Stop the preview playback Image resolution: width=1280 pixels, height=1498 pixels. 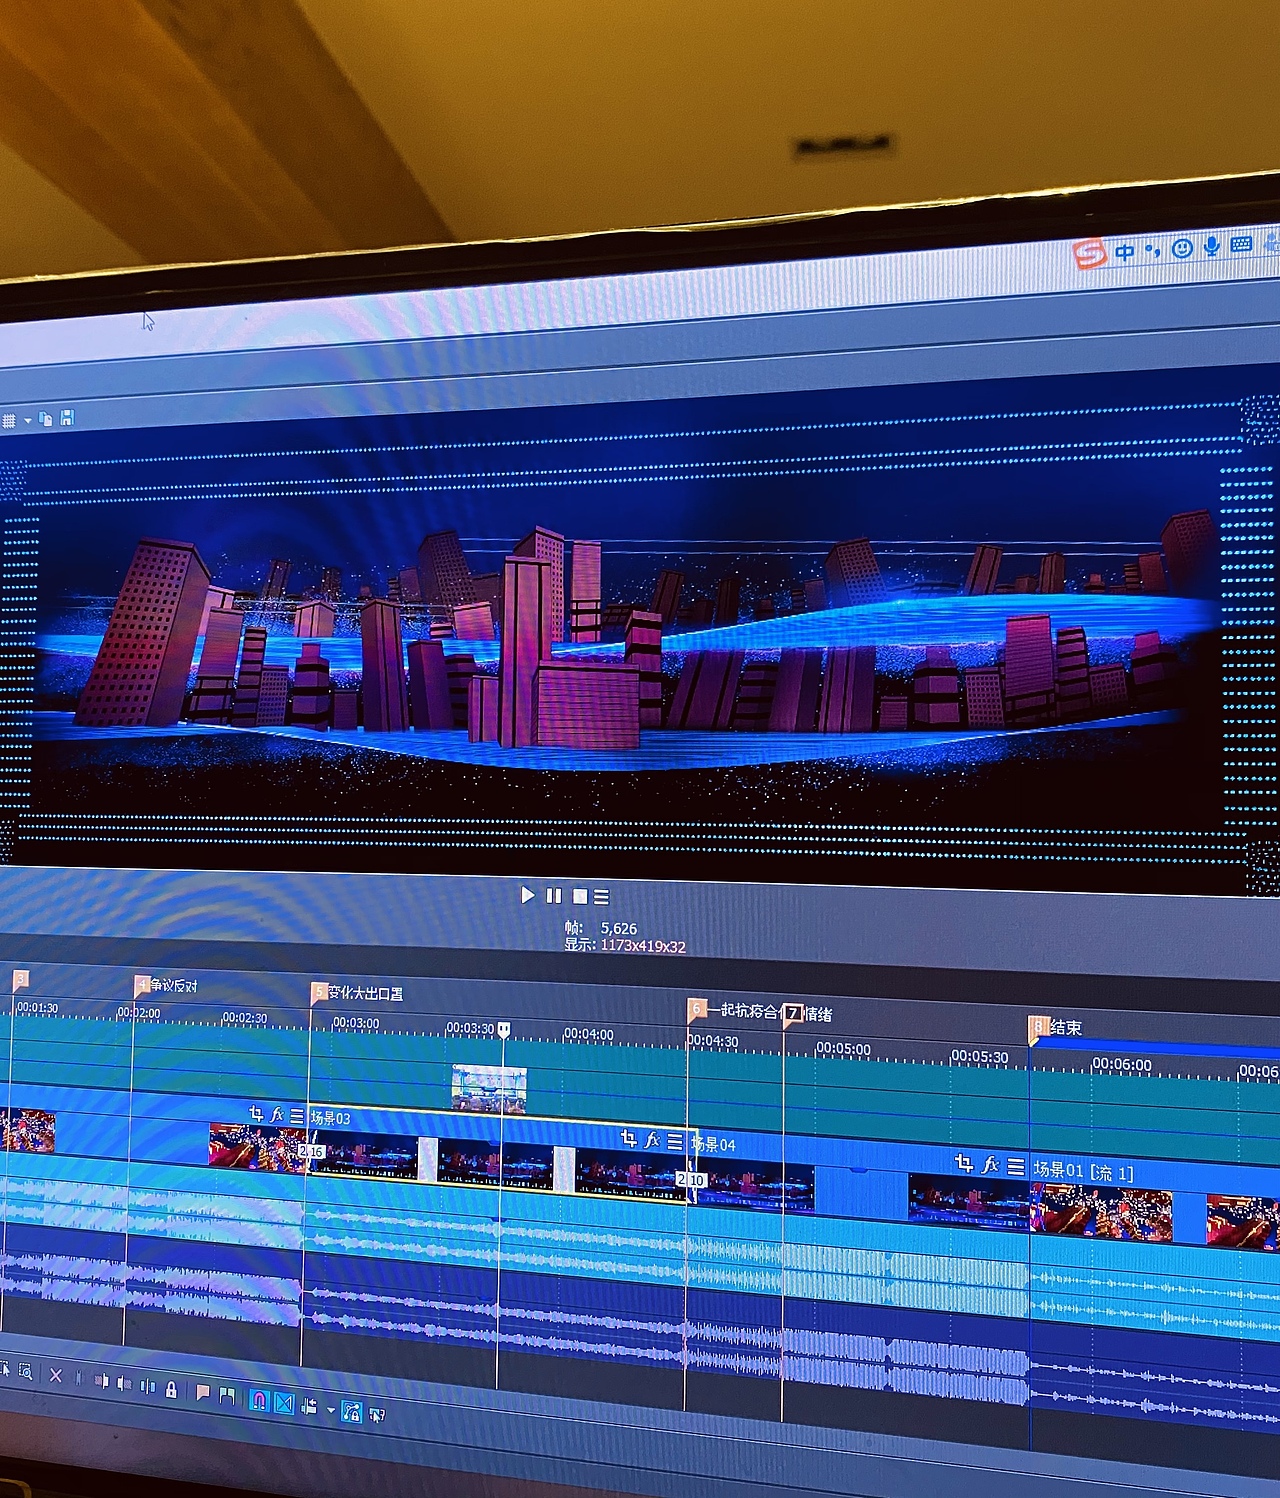579,896
